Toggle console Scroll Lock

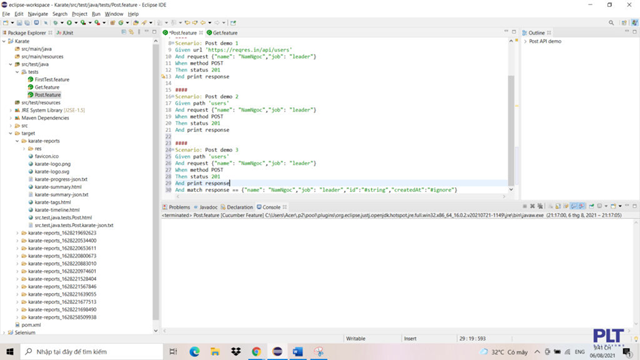pyautogui.click(x=558, y=207)
